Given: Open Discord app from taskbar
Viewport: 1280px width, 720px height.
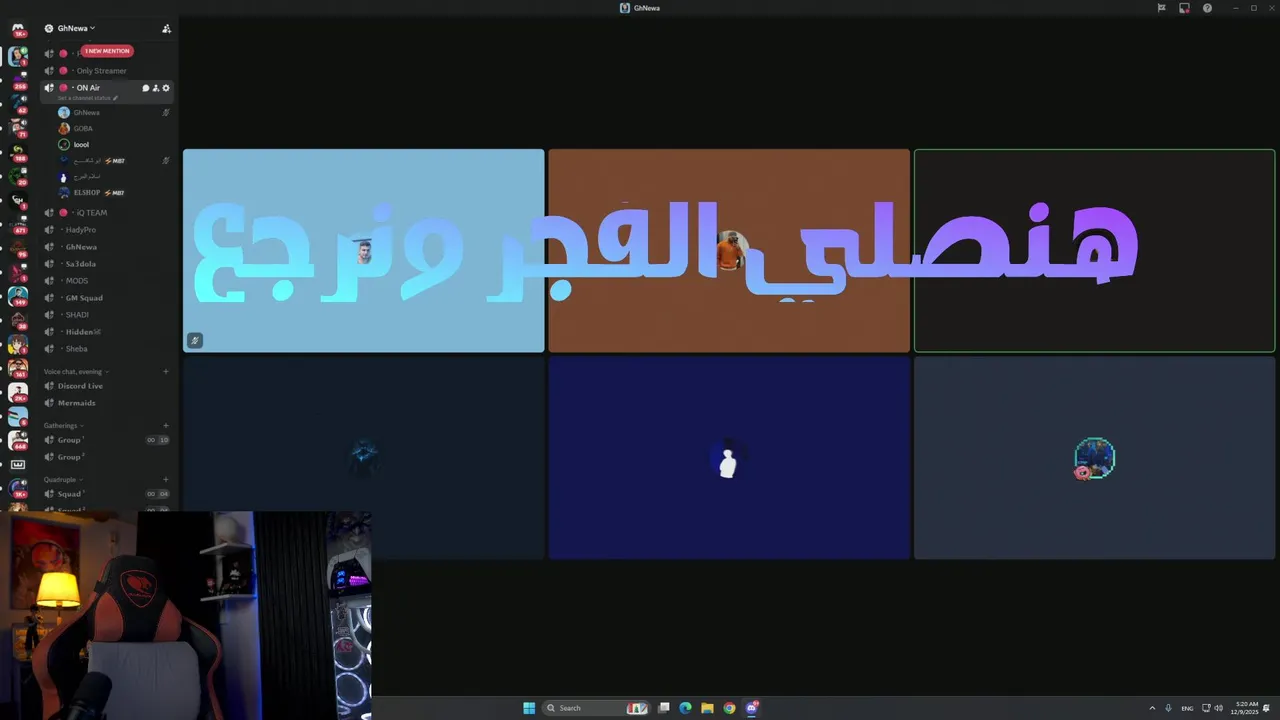Looking at the screenshot, I should (x=752, y=708).
